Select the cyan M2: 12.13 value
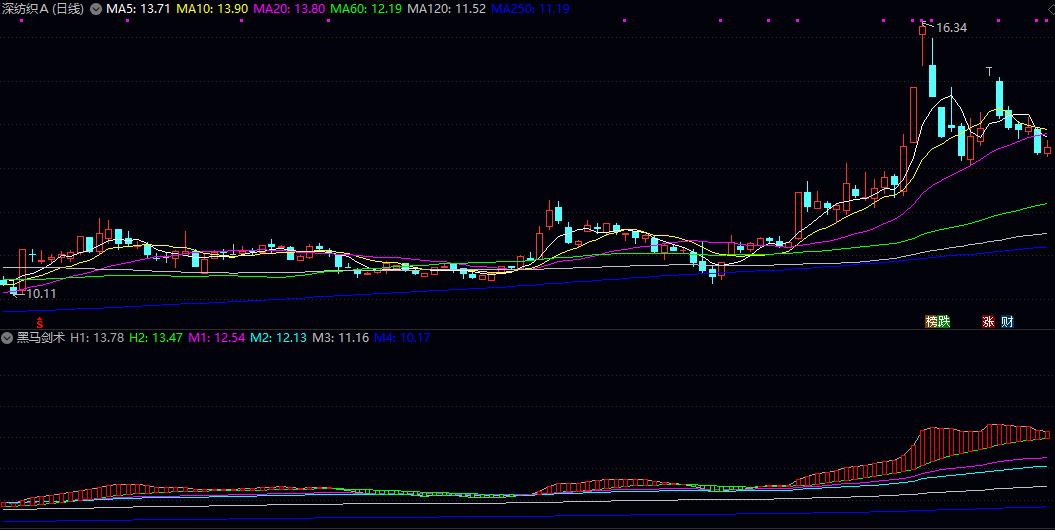The width and height of the screenshot is (1055, 530). (279, 337)
